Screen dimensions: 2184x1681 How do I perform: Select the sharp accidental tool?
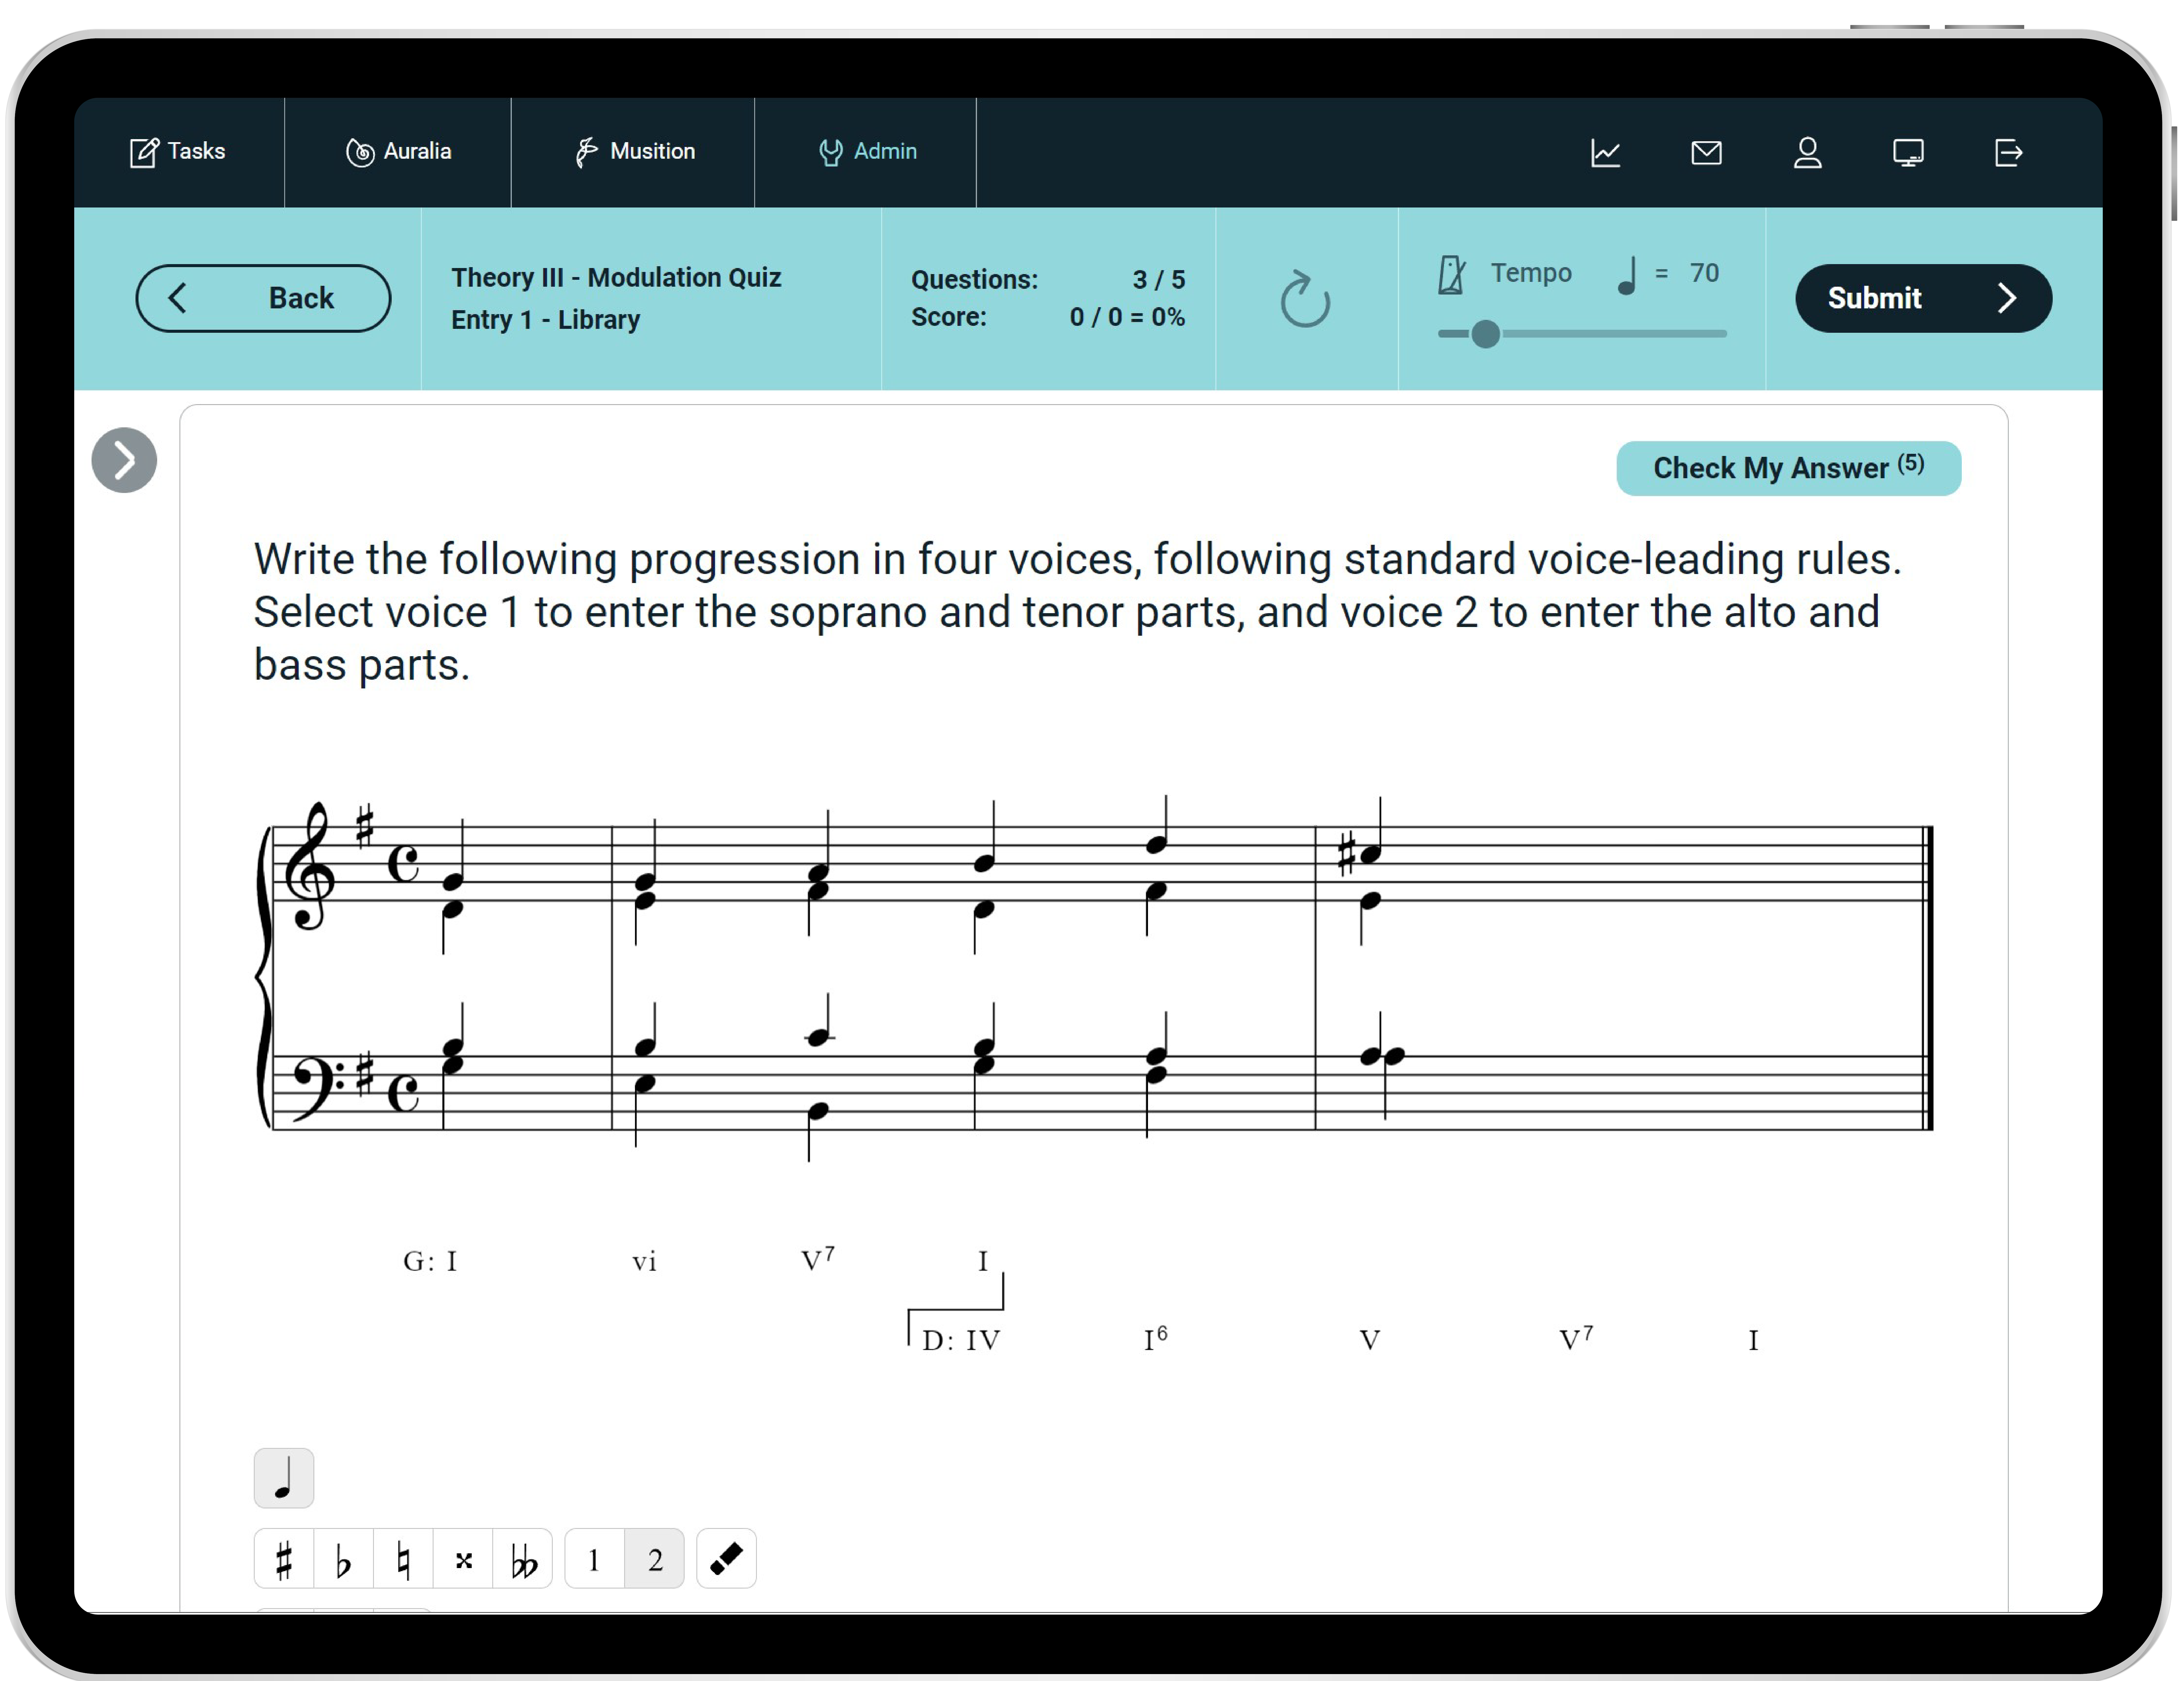click(x=284, y=1559)
